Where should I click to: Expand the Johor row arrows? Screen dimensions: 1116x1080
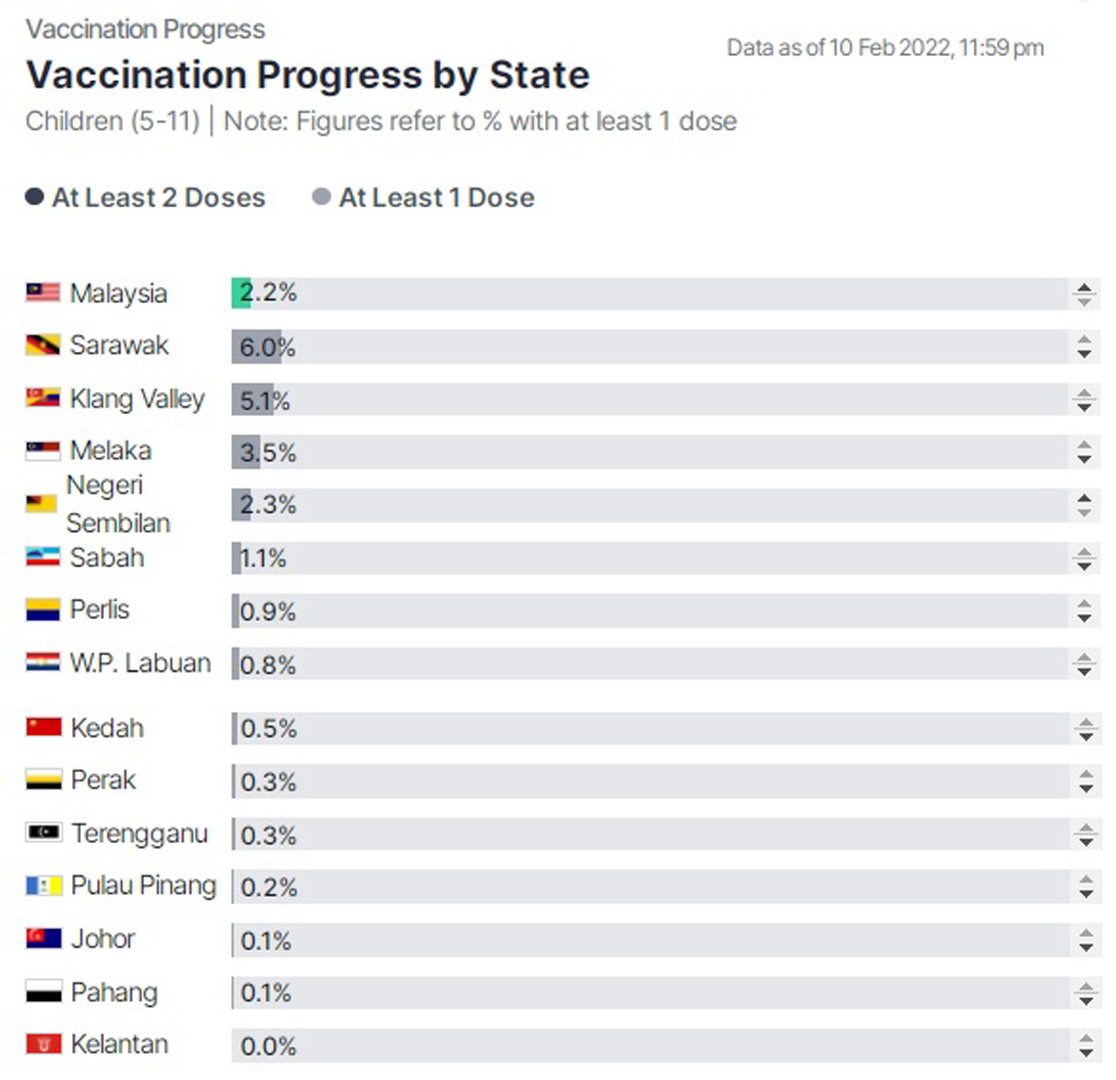pos(1085,940)
